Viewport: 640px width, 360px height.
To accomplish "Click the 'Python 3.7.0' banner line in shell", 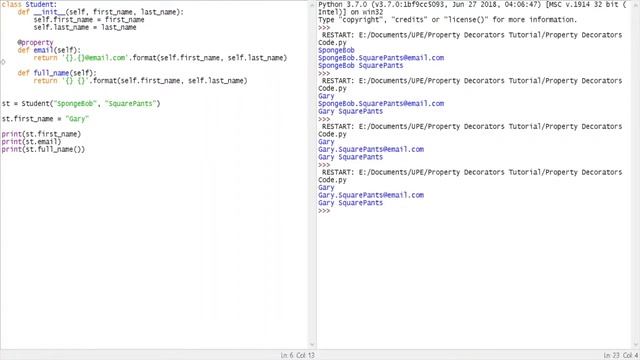I will [472, 4].
